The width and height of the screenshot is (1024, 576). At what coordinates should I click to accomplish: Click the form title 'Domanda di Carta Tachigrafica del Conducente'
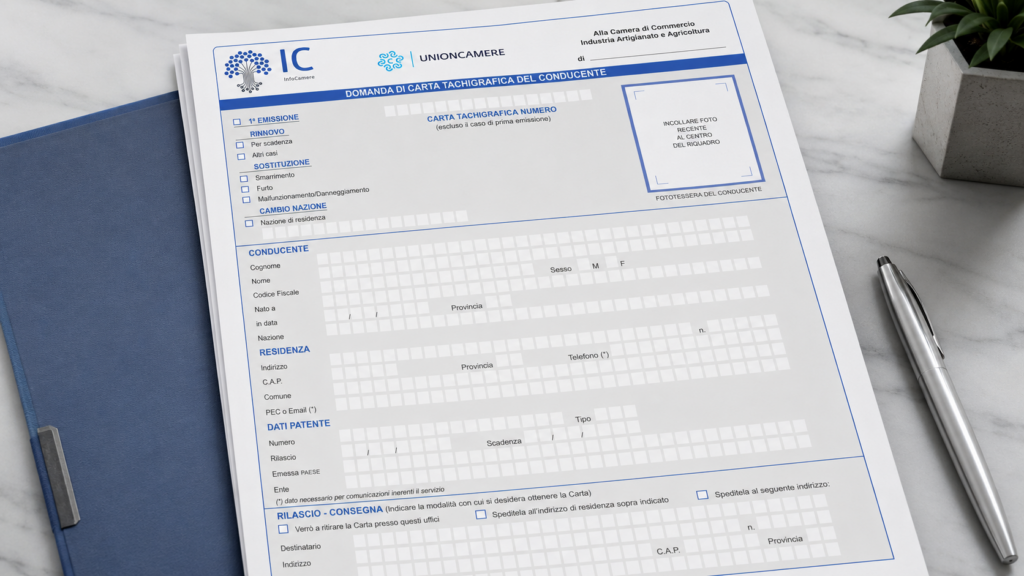(475, 84)
